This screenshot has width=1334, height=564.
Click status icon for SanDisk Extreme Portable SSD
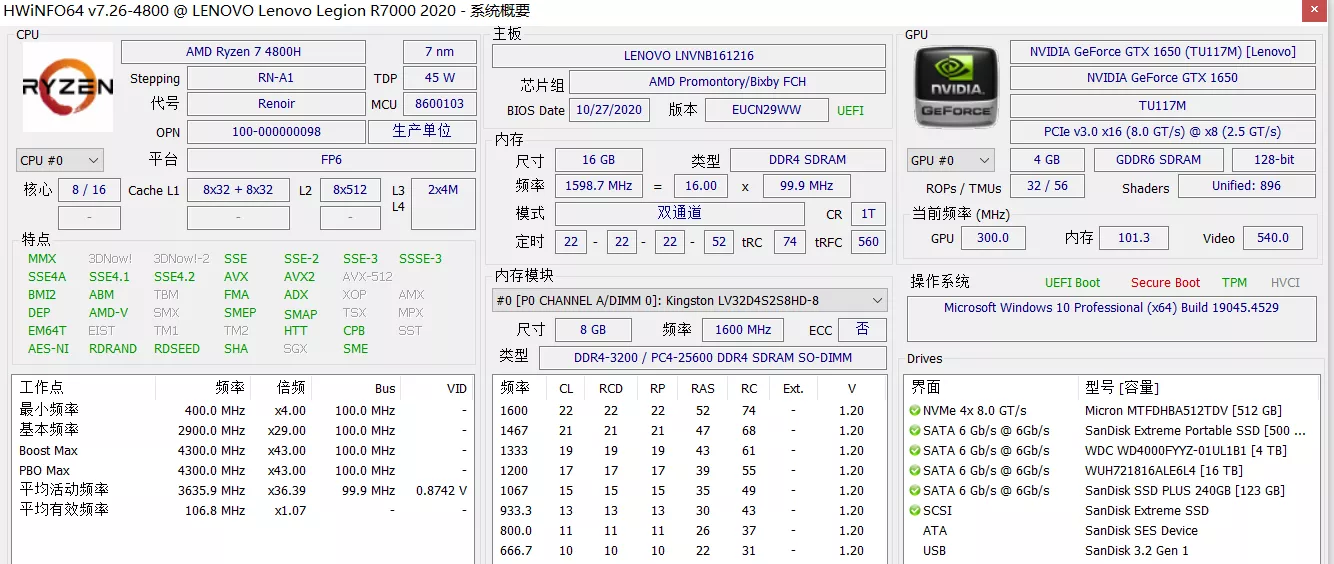coord(915,431)
